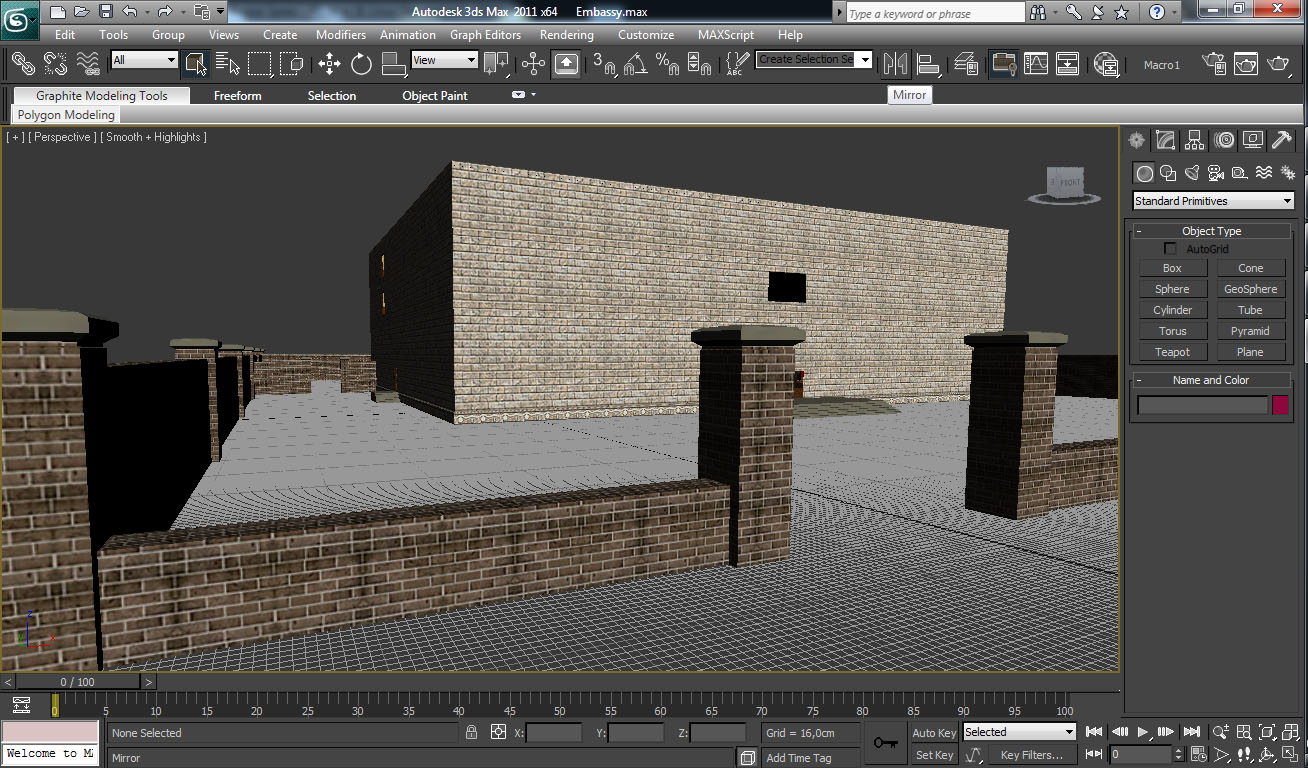Open the Rendering menu

pos(567,34)
